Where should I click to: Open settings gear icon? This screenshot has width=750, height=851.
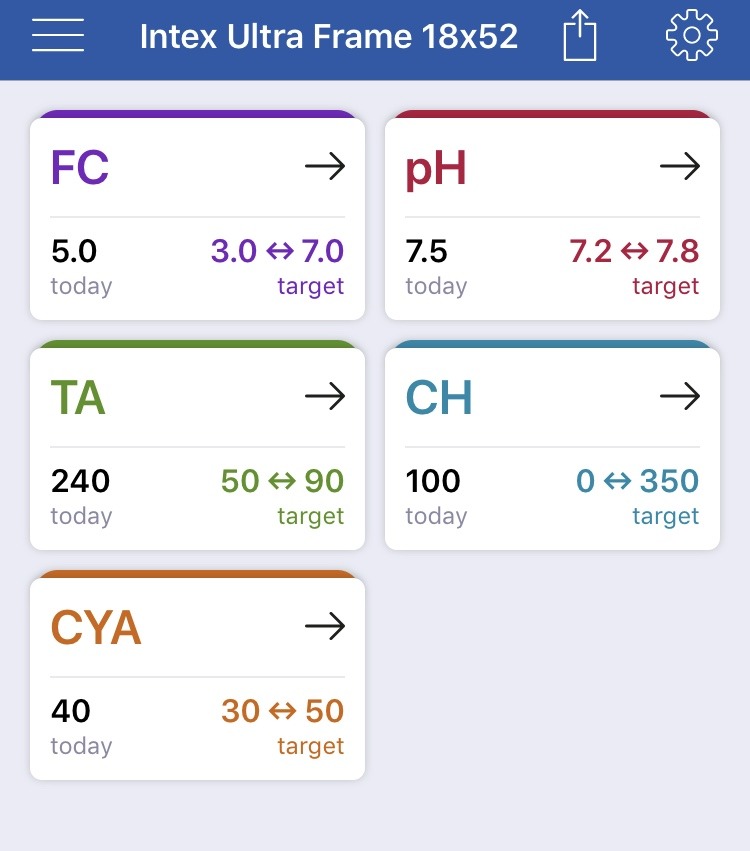point(692,35)
